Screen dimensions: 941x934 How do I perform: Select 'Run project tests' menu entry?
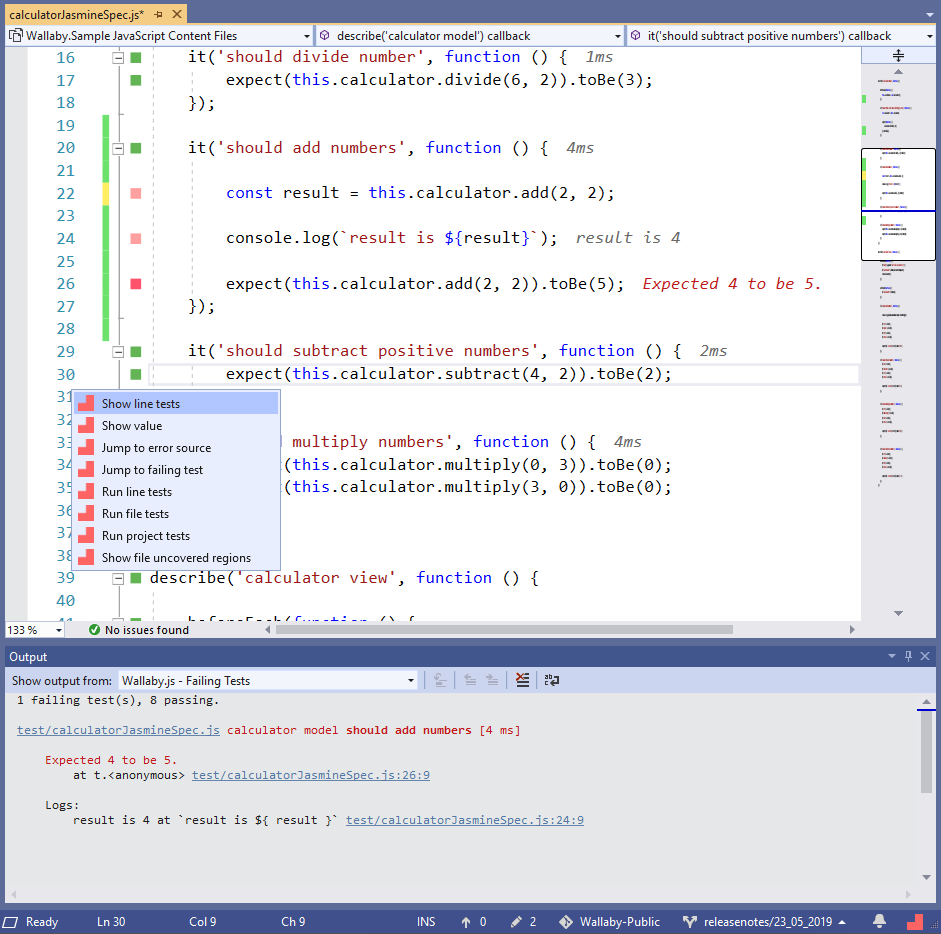coord(176,536)
